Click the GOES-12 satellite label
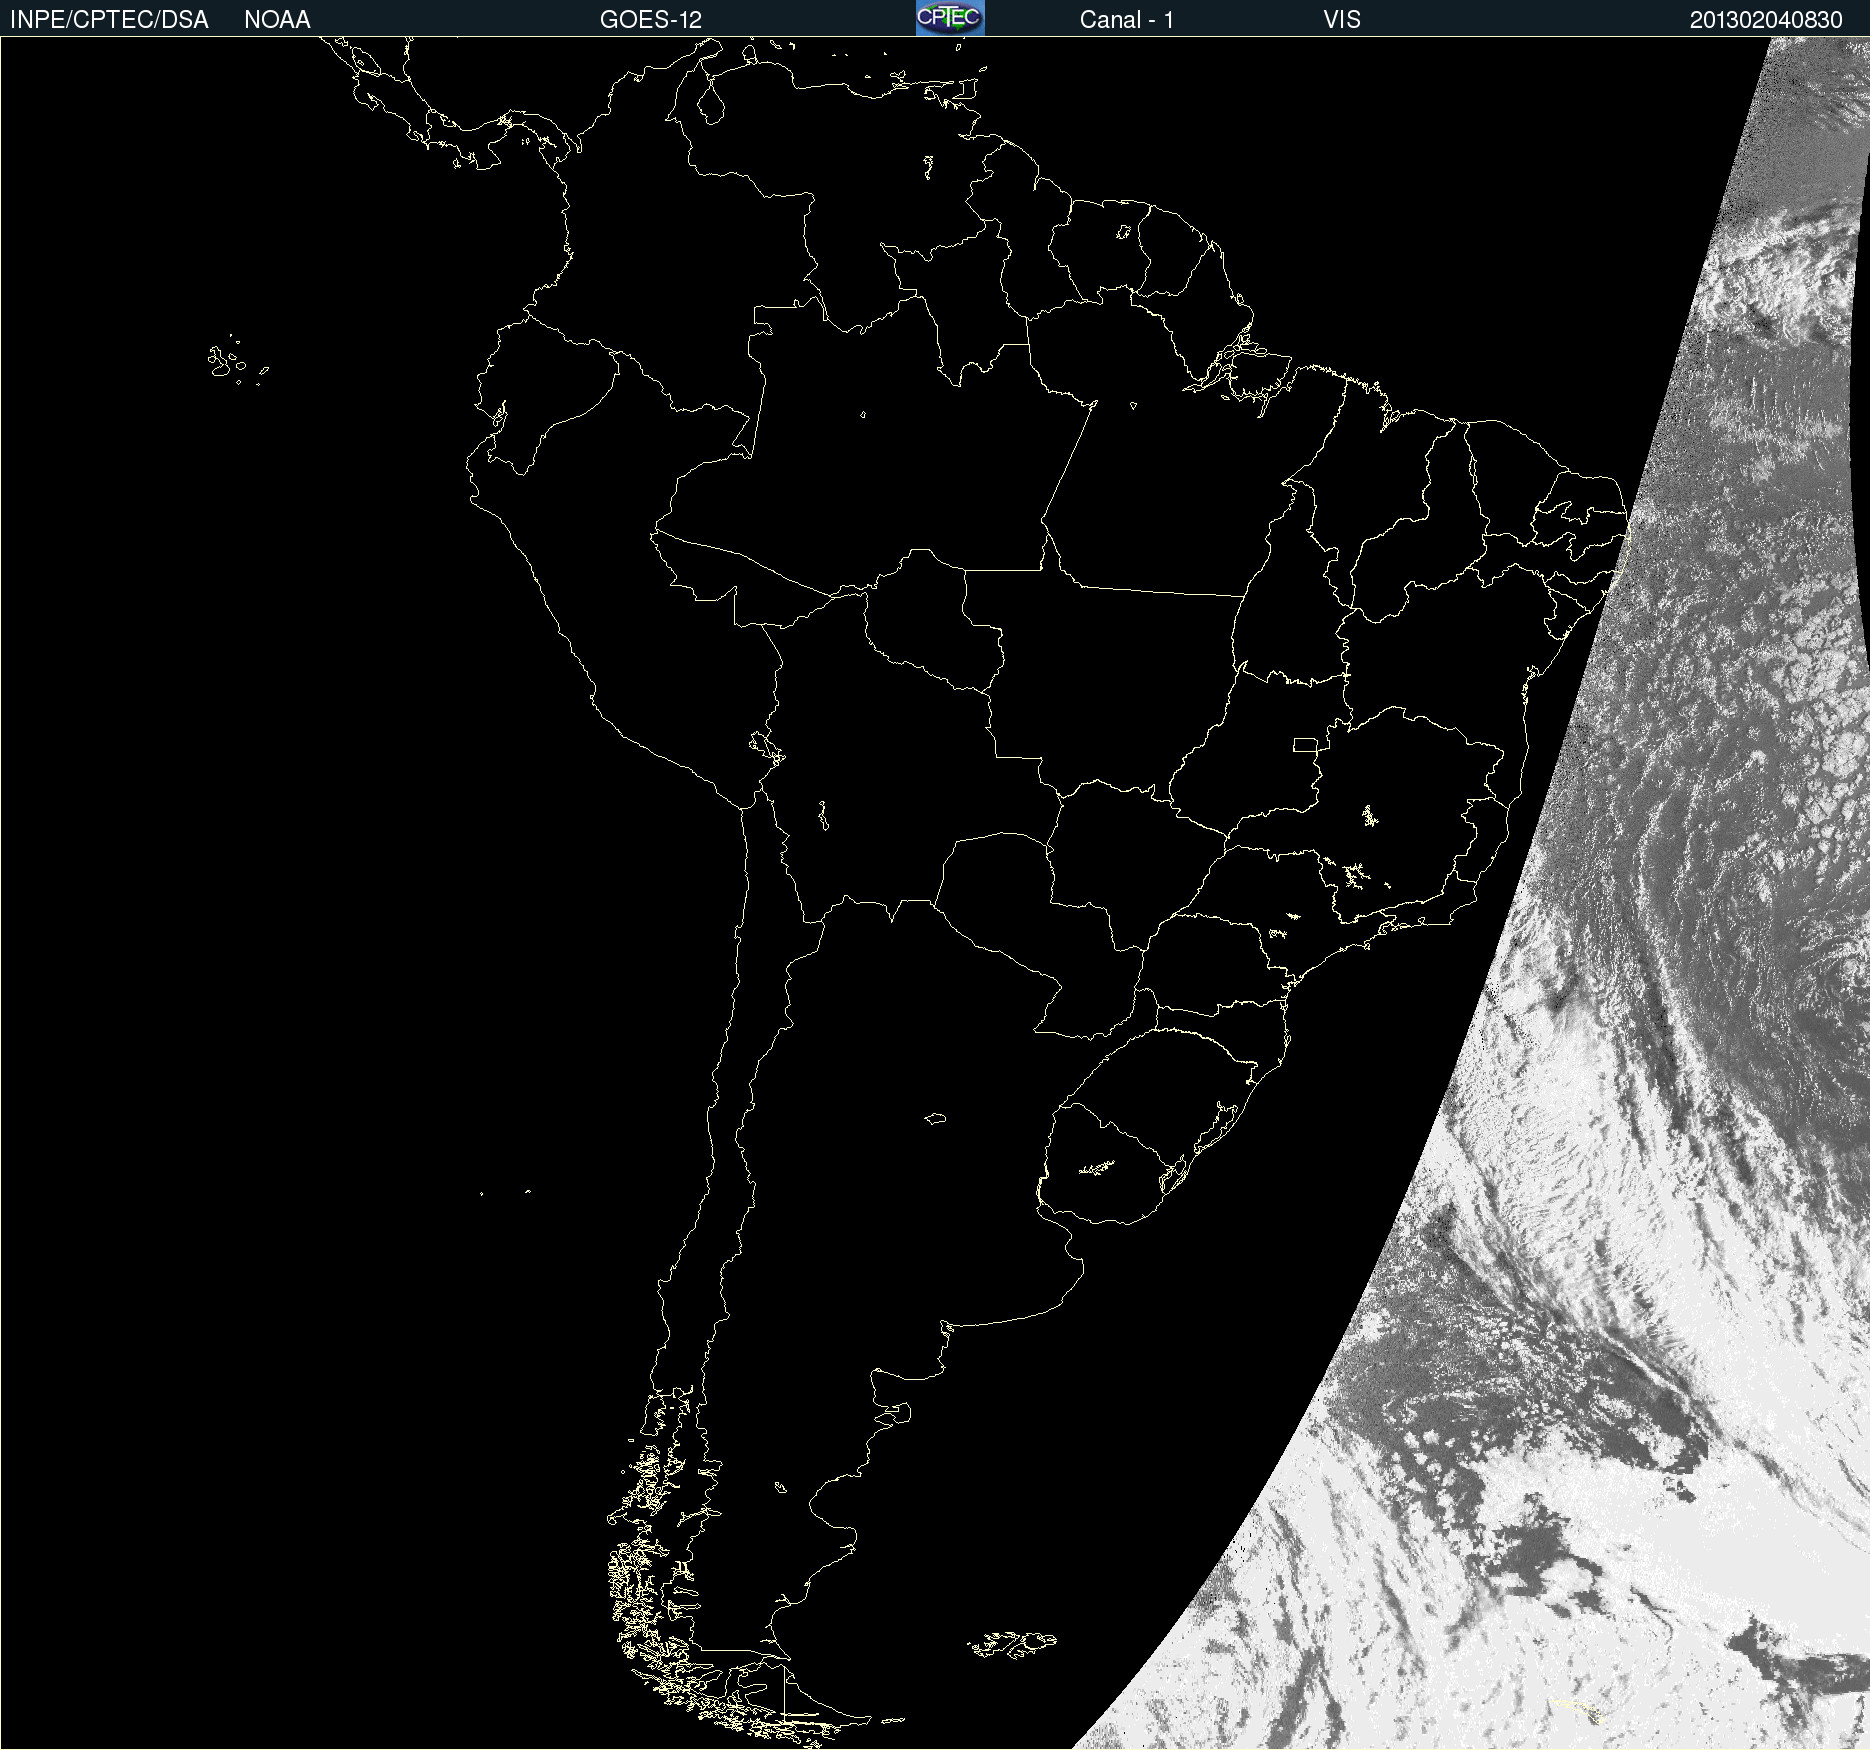Screen dimensions: 1870x1750 [651, 20]
